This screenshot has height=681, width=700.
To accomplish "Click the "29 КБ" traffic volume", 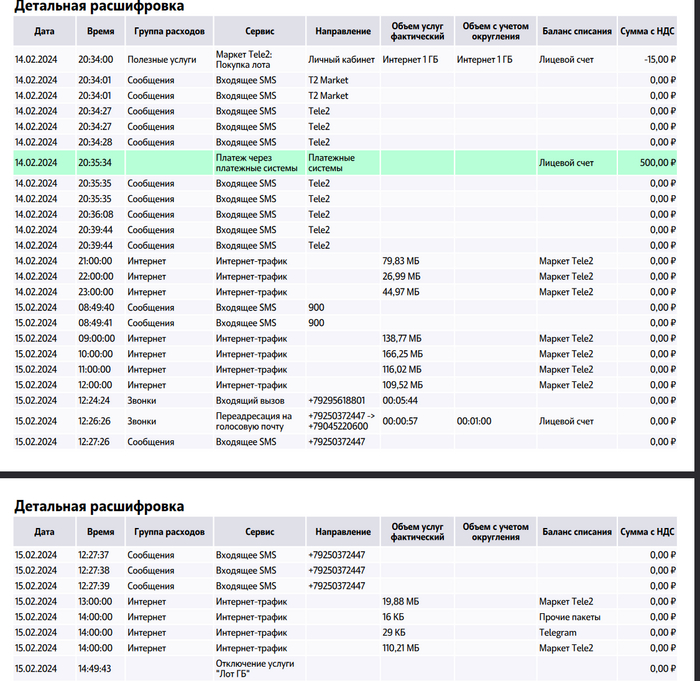I will (x=393, y=633).
